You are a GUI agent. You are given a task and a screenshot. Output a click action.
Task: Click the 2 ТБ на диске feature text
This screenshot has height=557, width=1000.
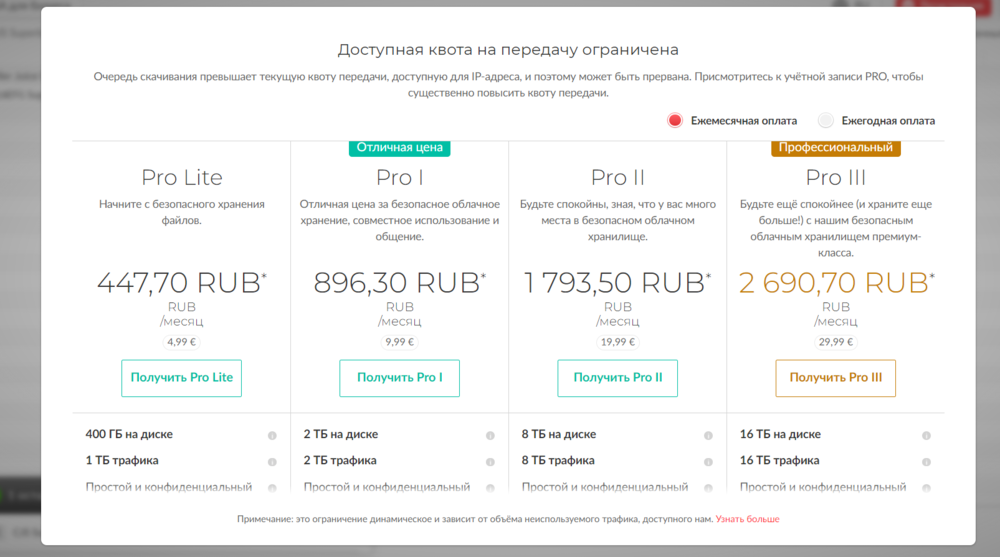click(x=341, y=434)
